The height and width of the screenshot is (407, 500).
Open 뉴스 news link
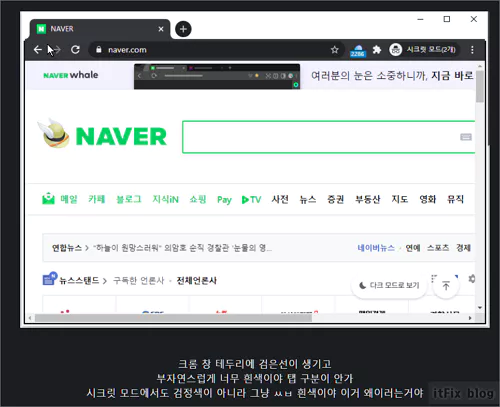click(308, 199)
